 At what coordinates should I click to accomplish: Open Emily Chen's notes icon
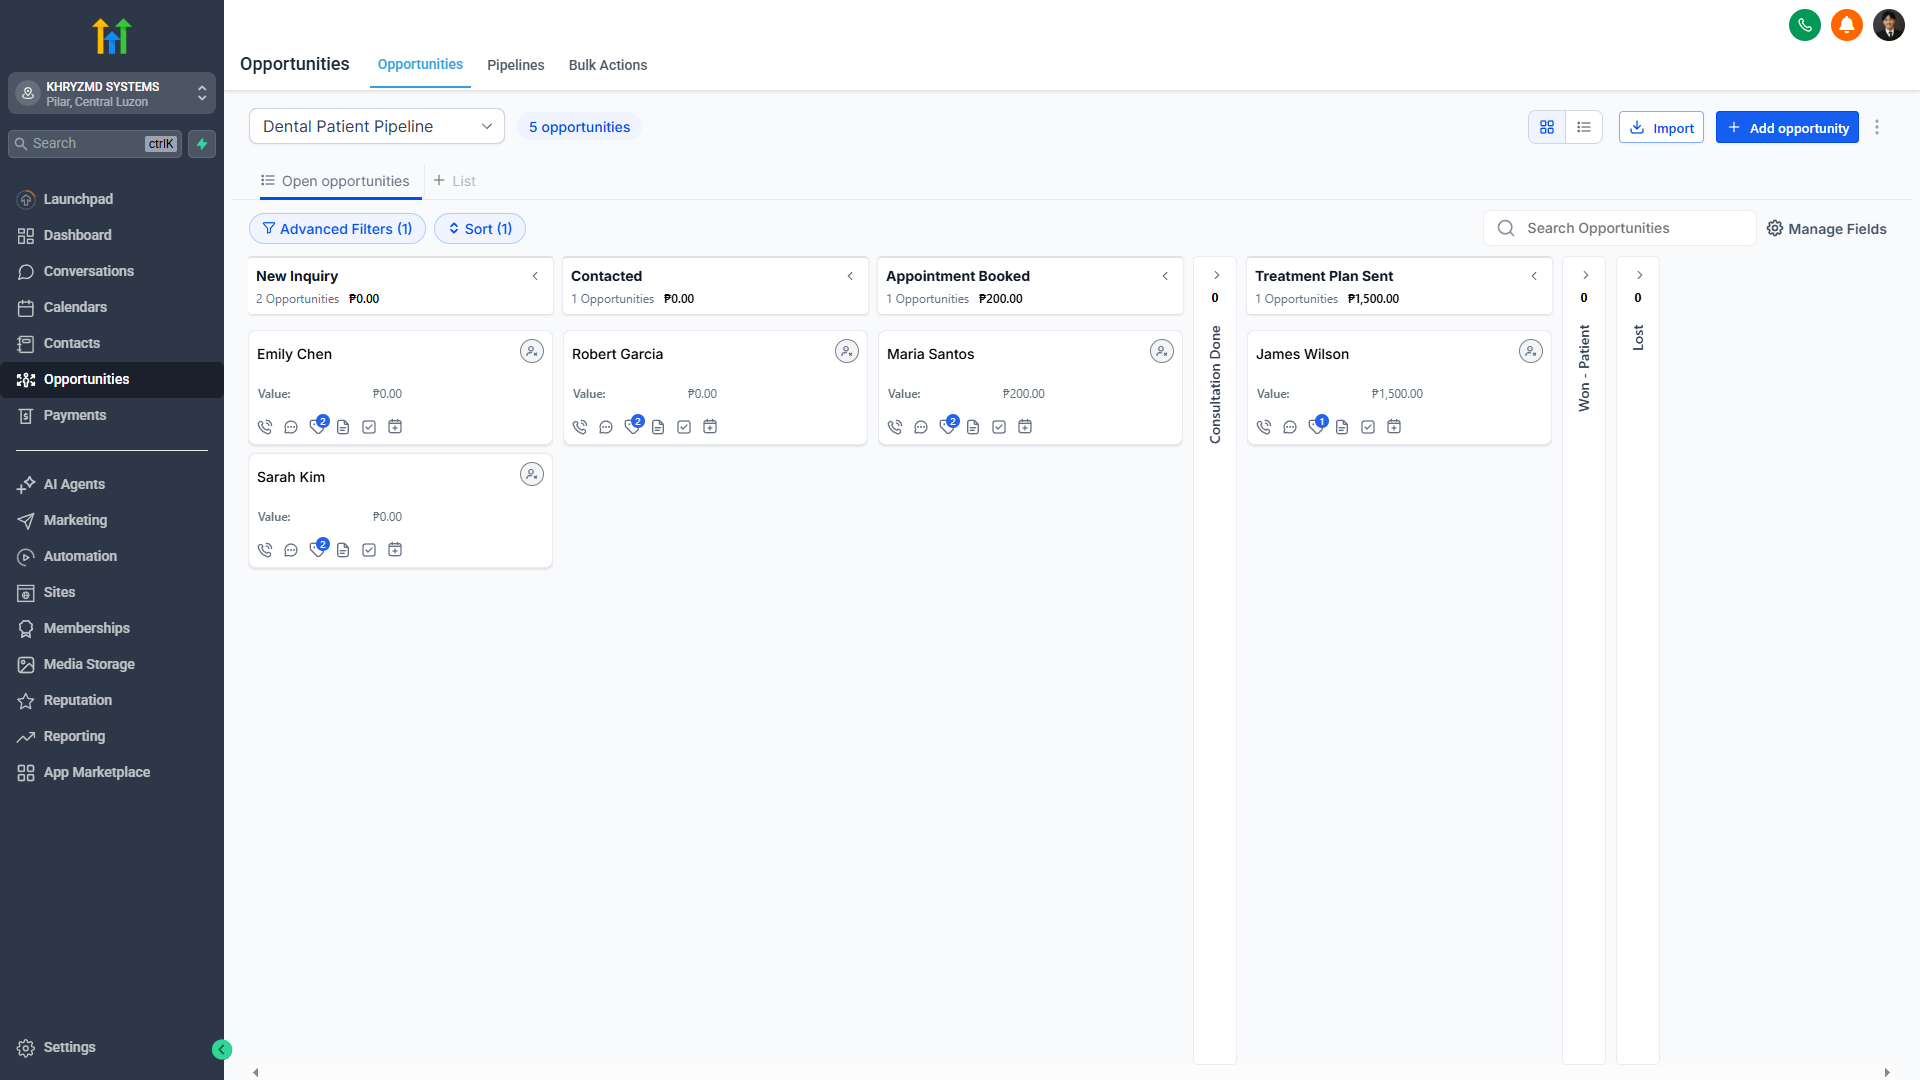[343, 427]
